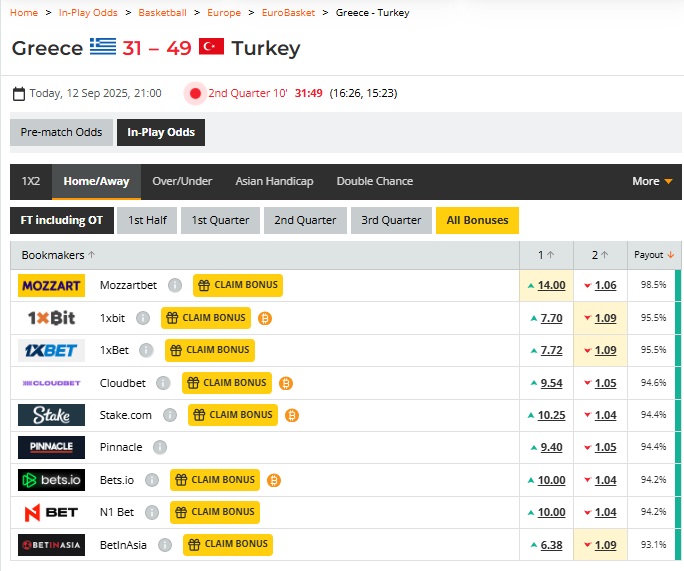Open EuroBasket breadcrumb link
The image size is (684, 571).
pyautogui.click(x=288, y=13)
